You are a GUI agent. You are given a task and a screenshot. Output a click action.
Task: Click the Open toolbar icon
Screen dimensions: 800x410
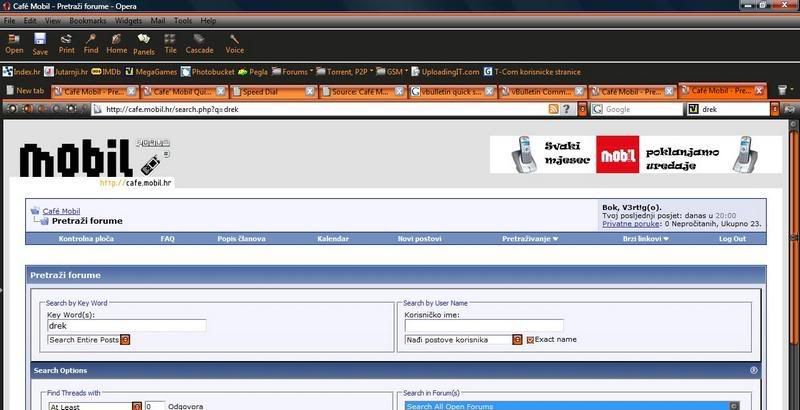[x=14, y=44]
